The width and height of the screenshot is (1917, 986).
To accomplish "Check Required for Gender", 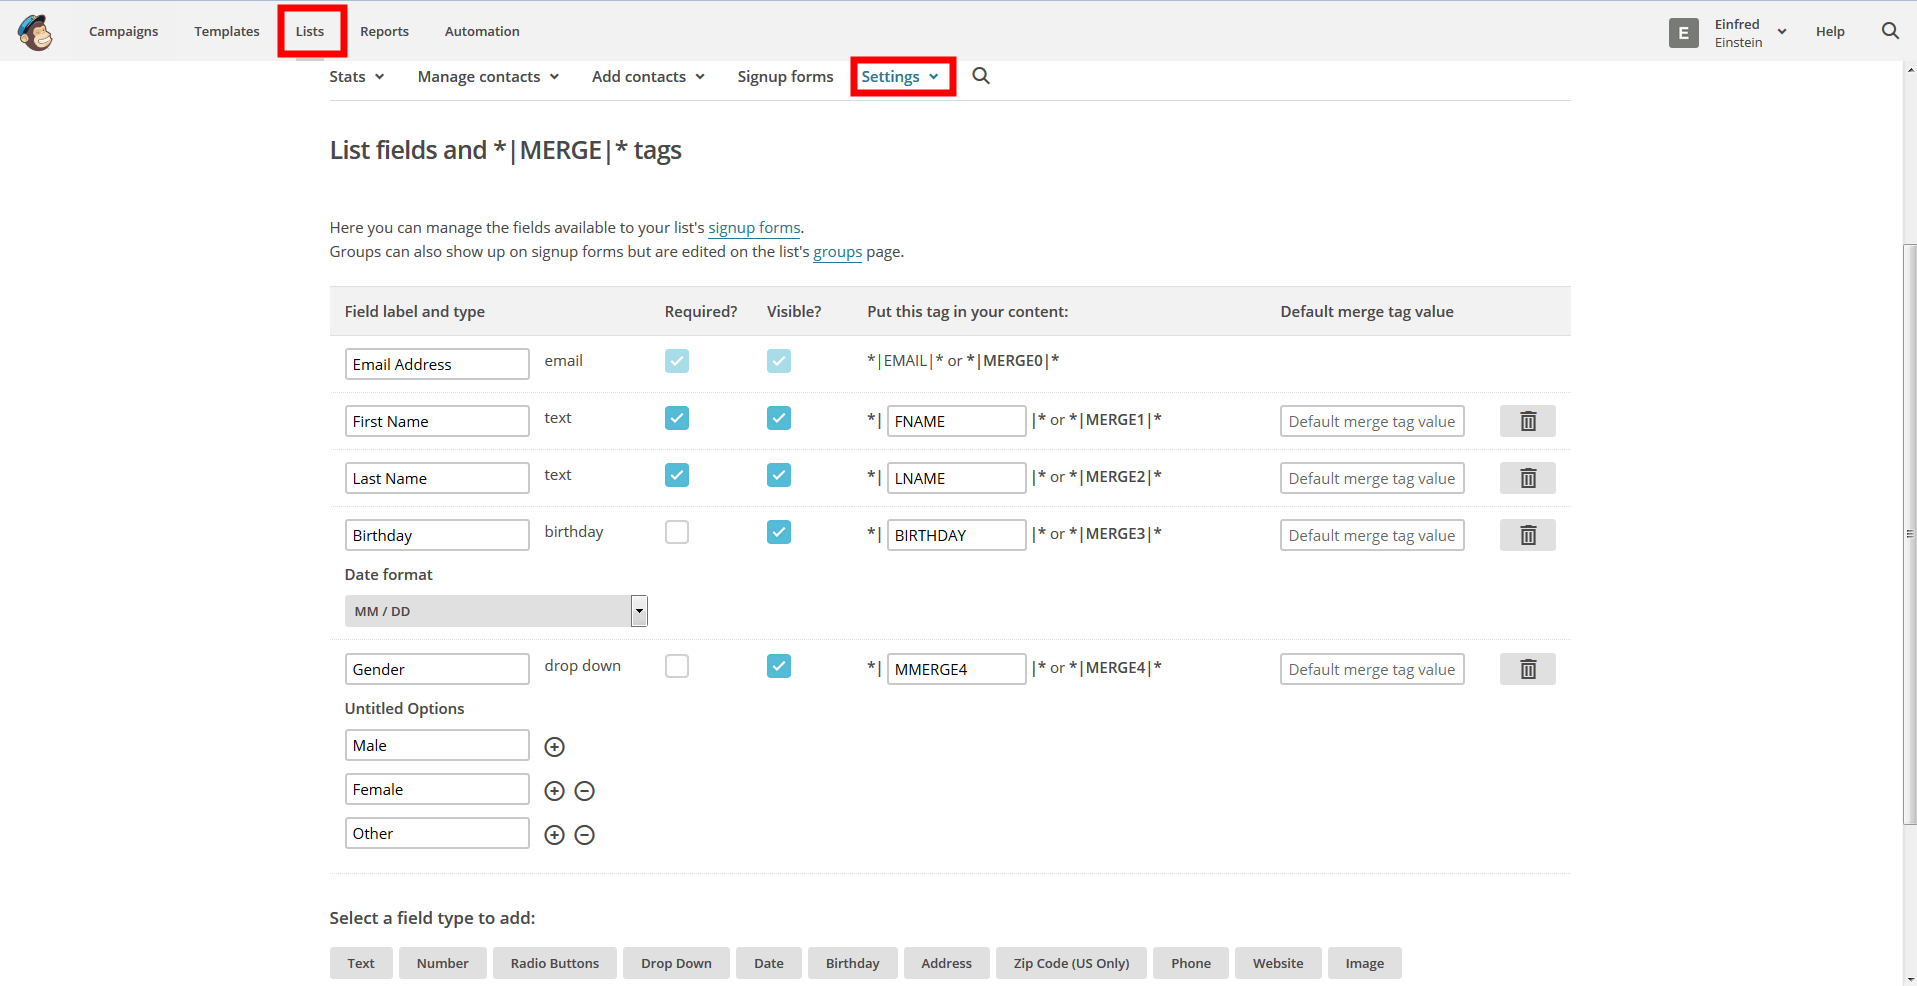I will point(677,666).
